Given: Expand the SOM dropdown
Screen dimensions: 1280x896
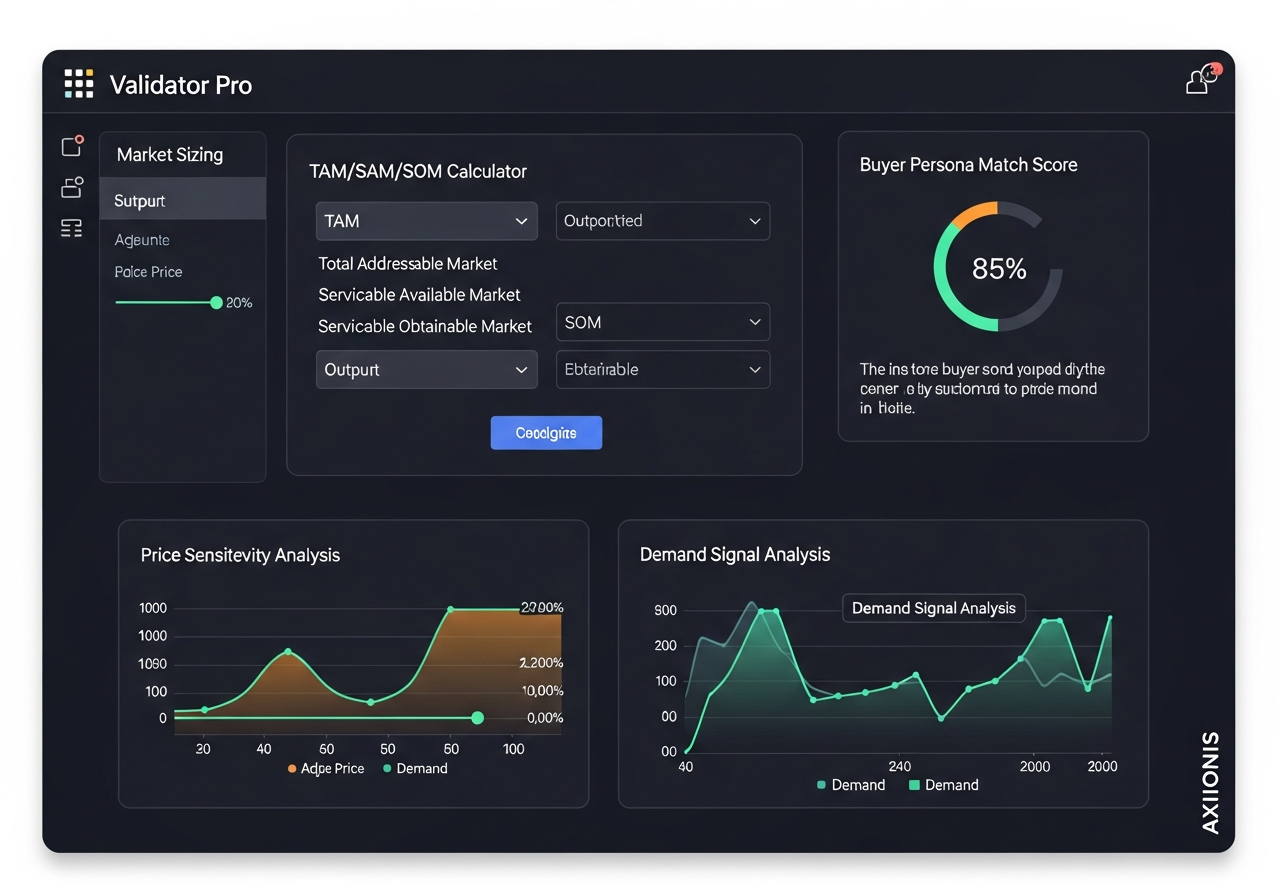Looking at the screenshot, I should tap(662, 322).
